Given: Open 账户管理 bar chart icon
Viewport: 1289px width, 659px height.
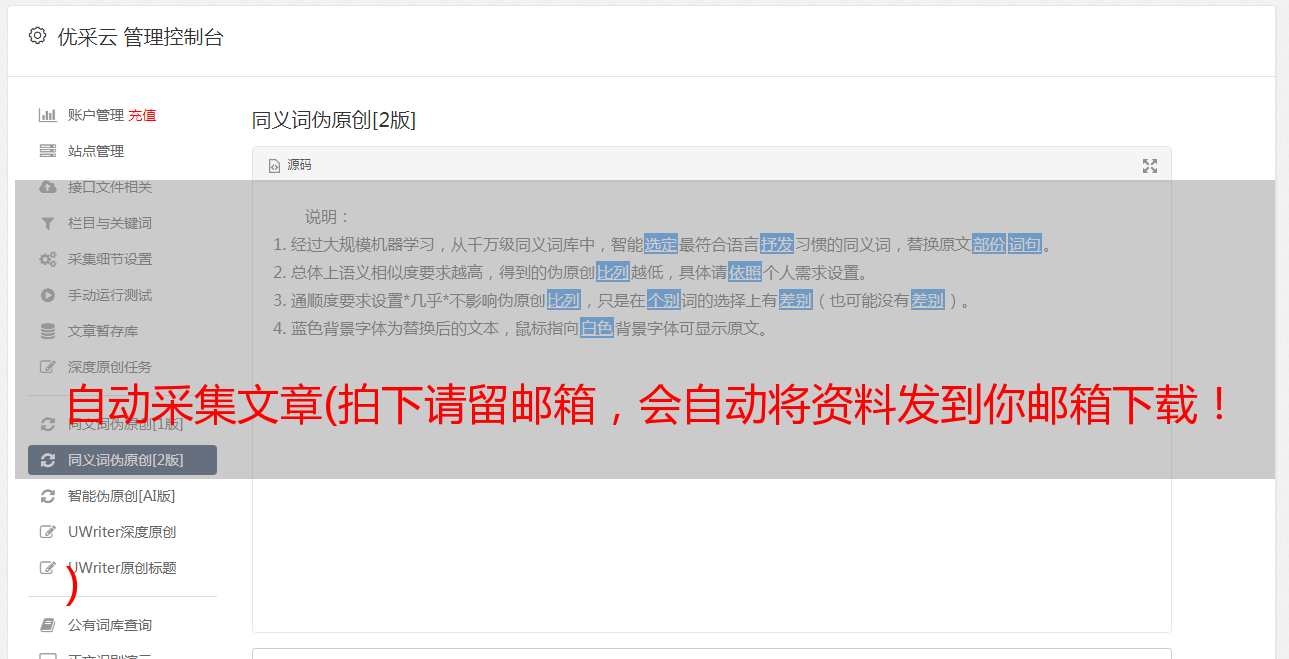Looking at the screenshot, I should click(x=47, y=115).
